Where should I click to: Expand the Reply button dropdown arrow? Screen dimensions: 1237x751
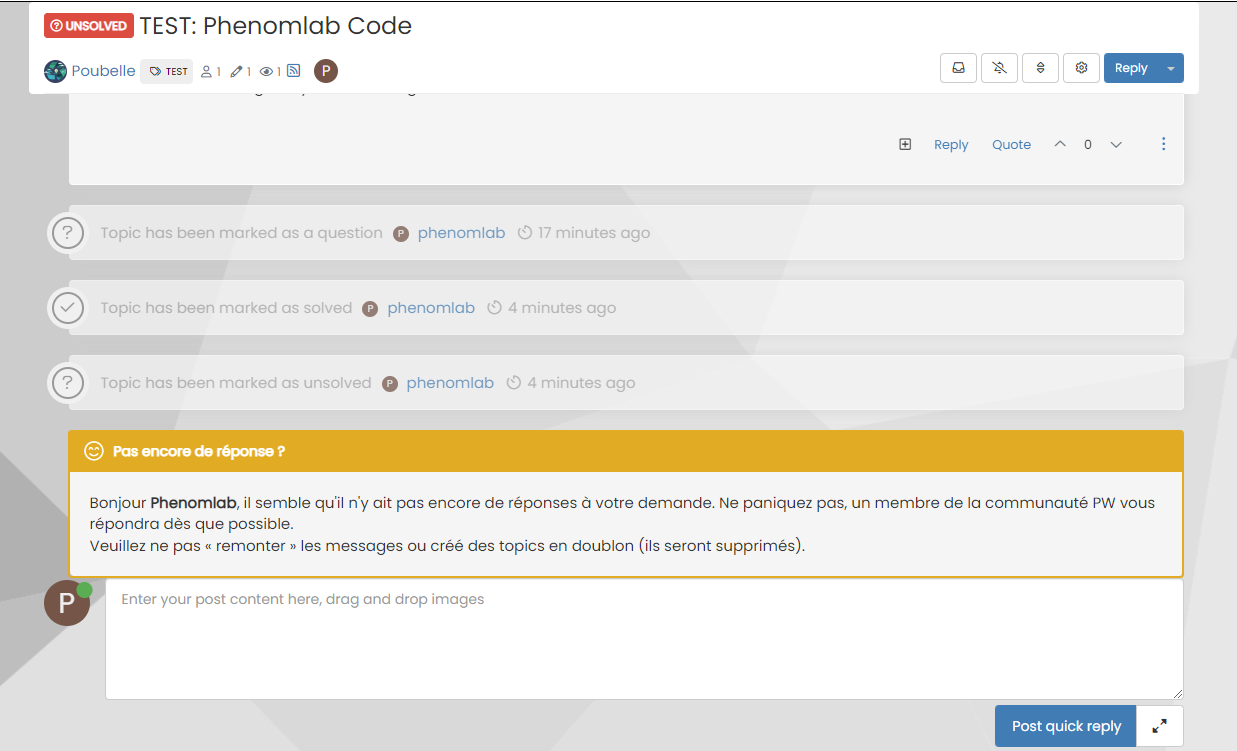[x=1171, y=68]
